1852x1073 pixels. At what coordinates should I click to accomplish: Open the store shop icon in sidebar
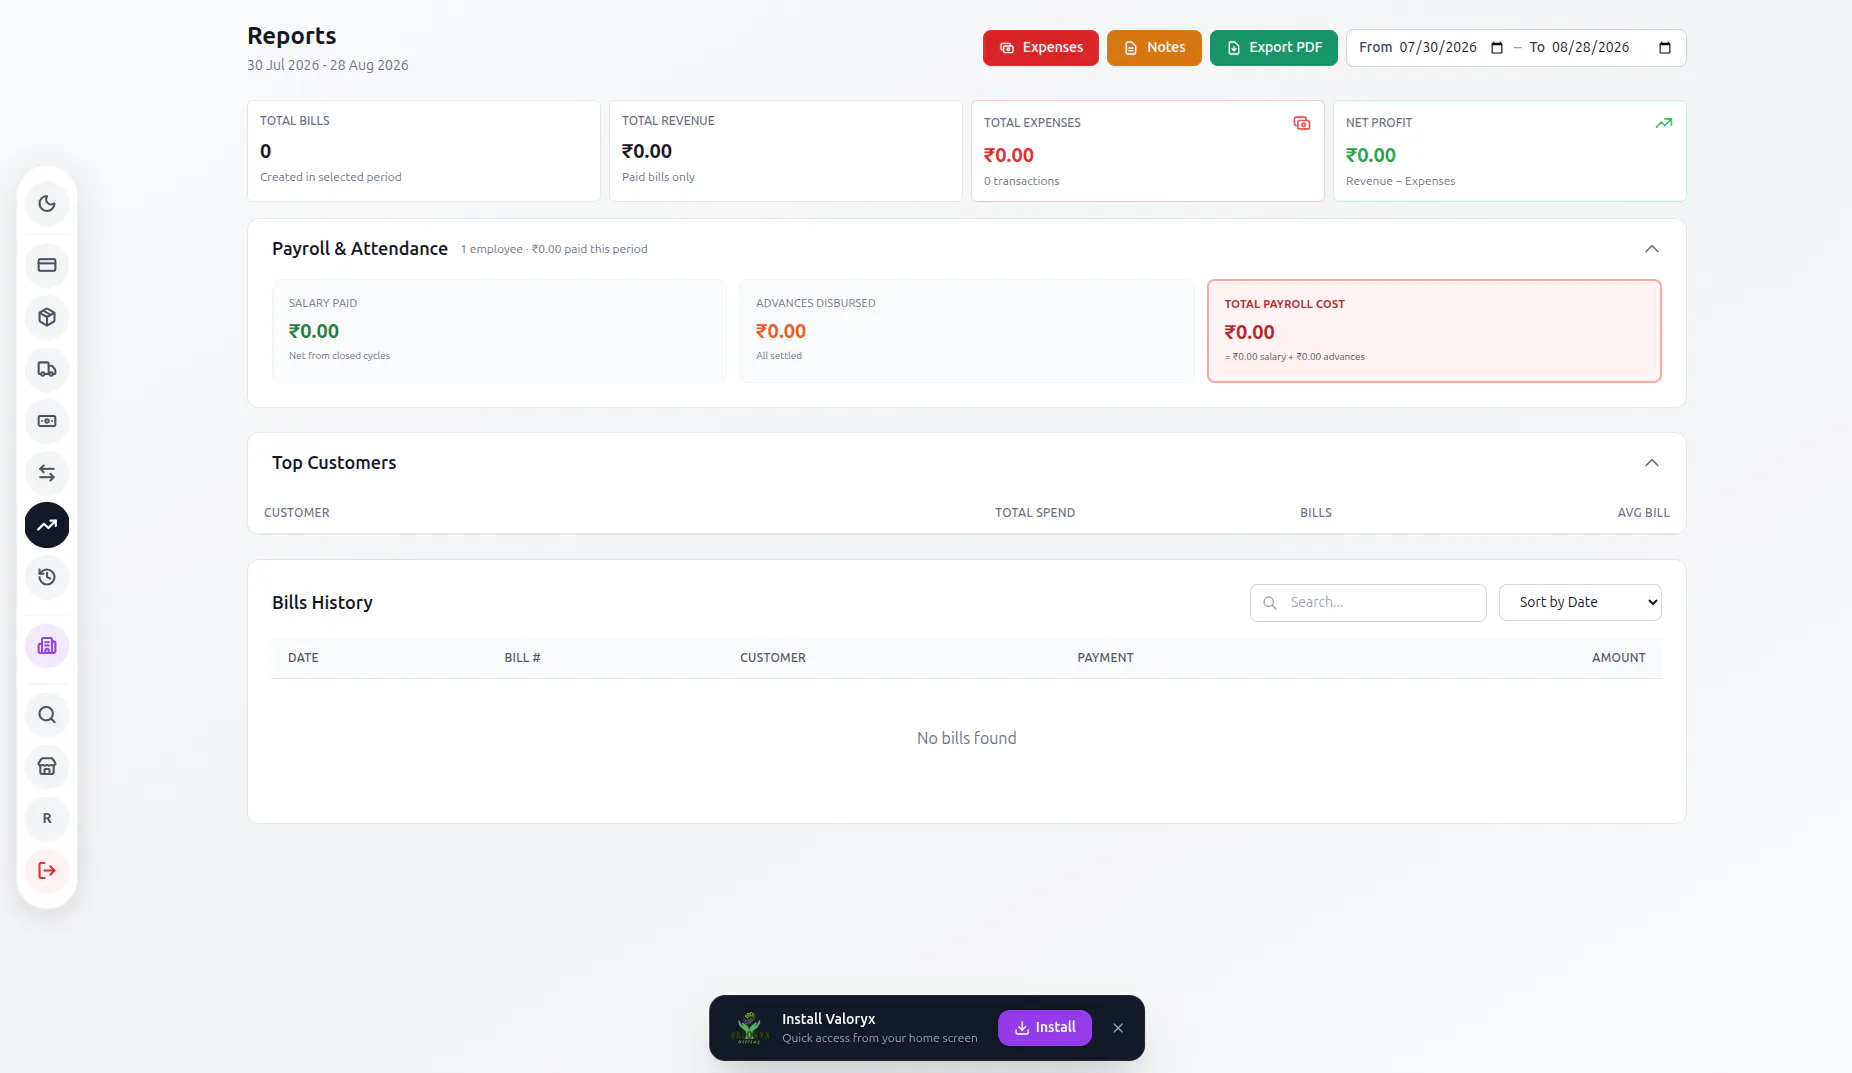point(47,767)
